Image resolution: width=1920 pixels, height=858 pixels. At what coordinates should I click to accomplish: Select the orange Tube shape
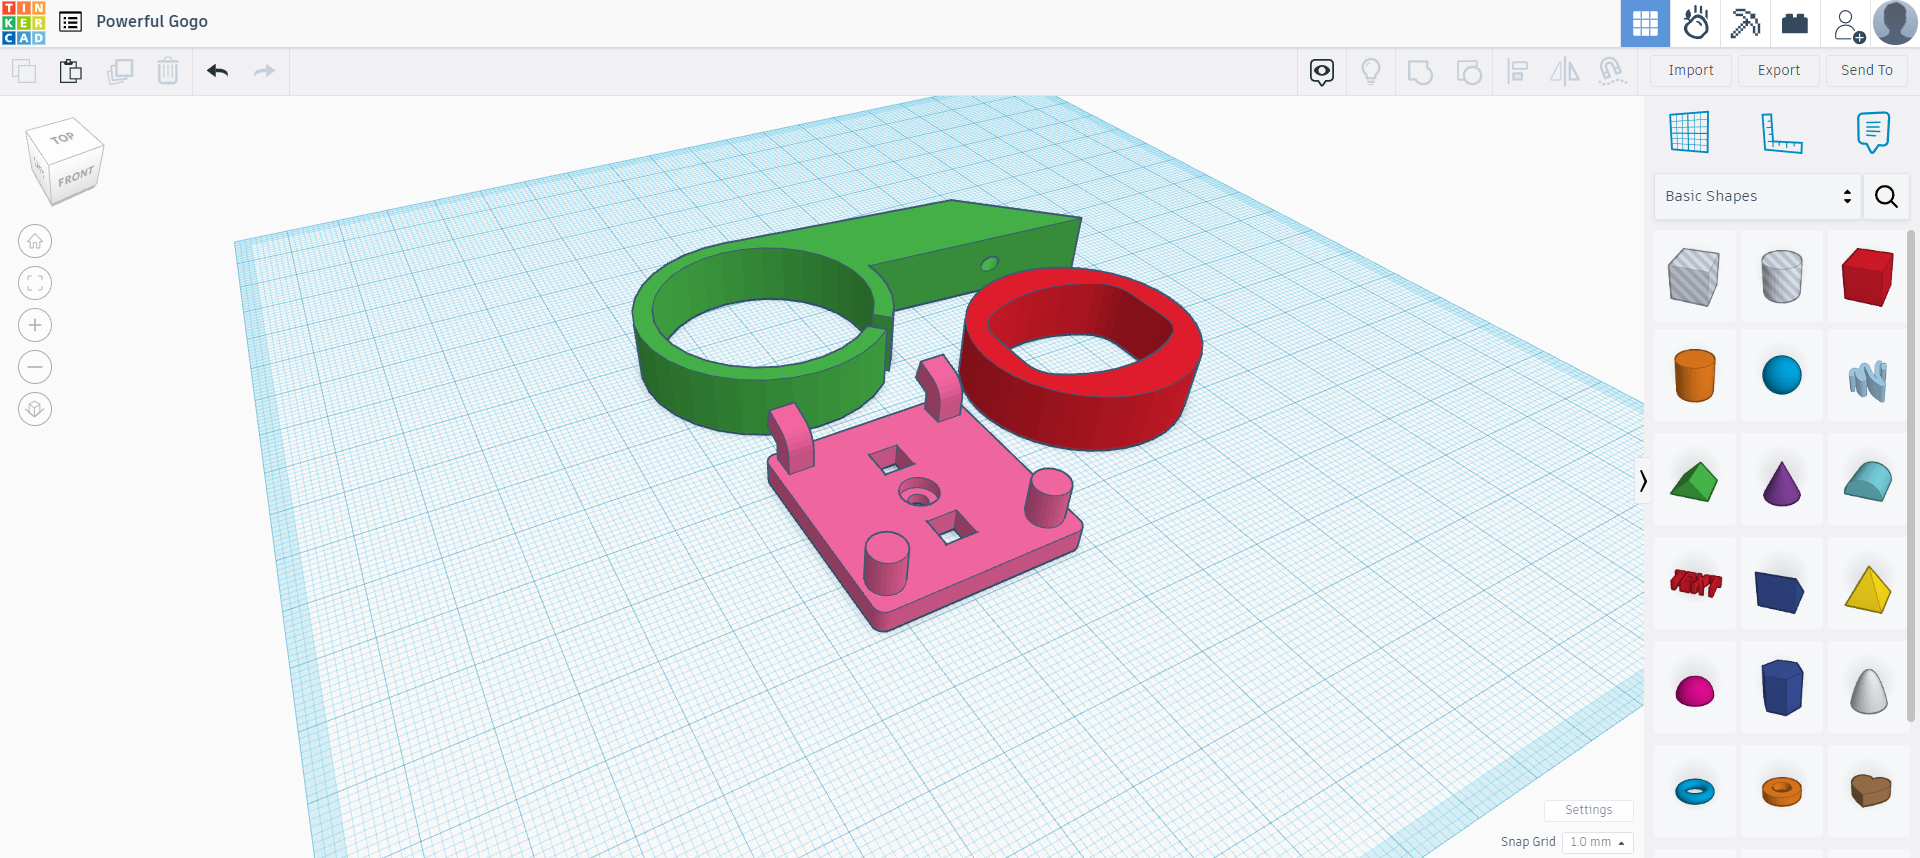(1781, 792)
